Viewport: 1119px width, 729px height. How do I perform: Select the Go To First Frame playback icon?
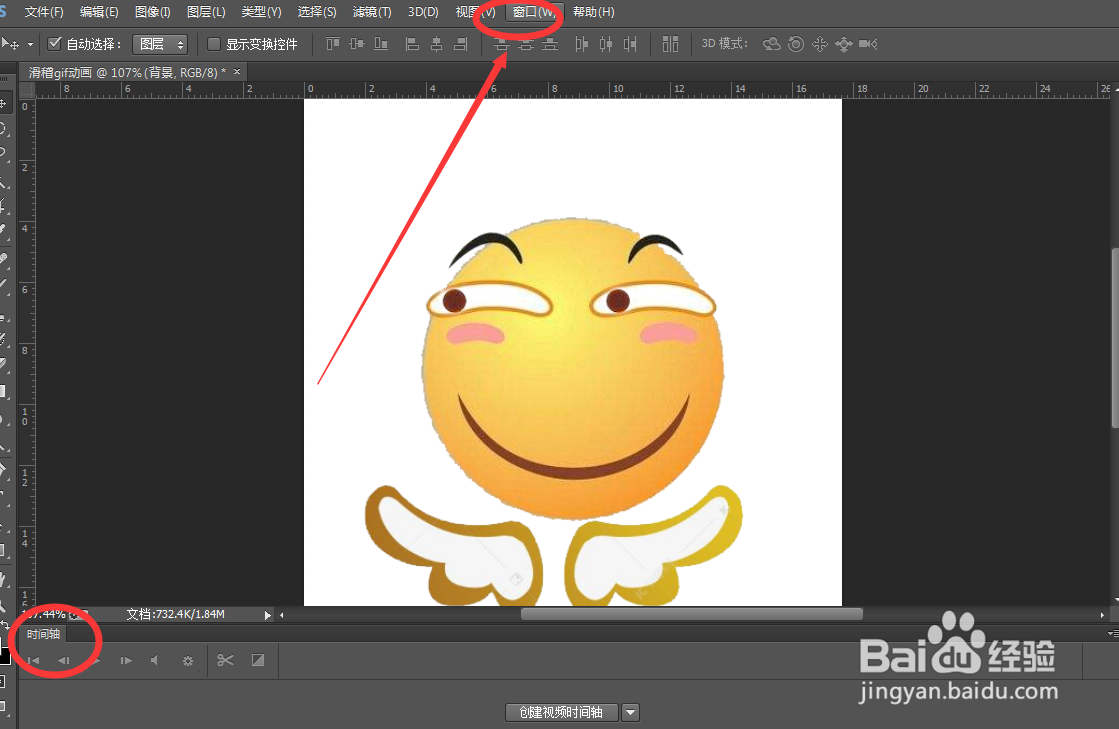point(33,660)
